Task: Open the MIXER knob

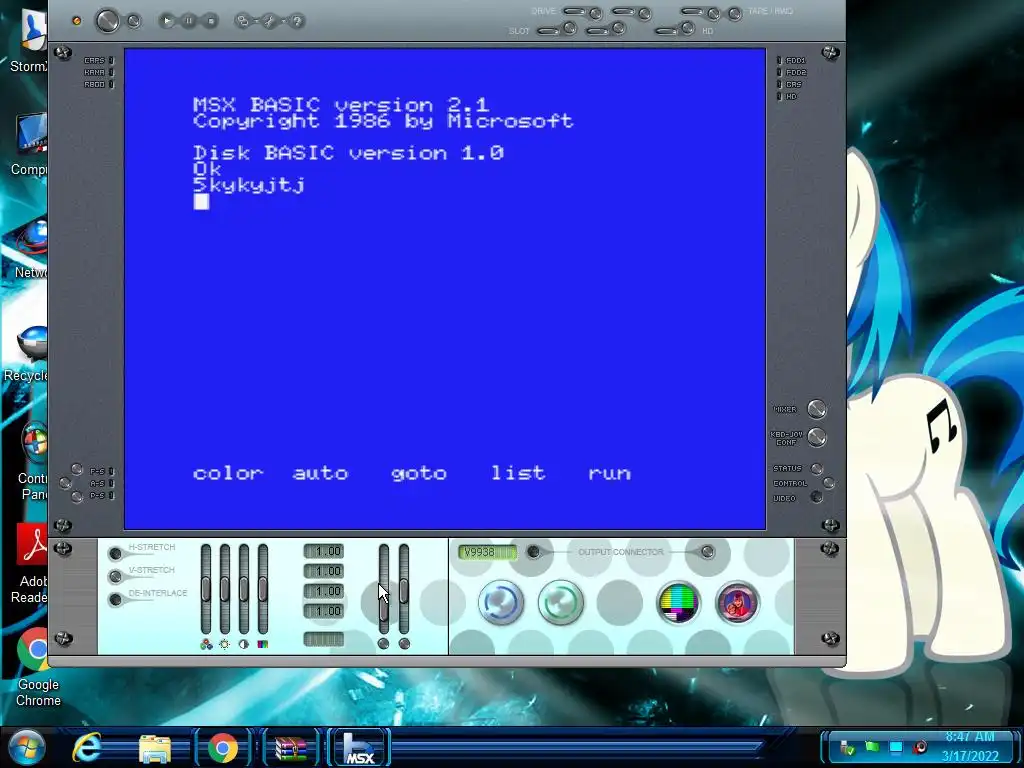Action: point(817,409)
